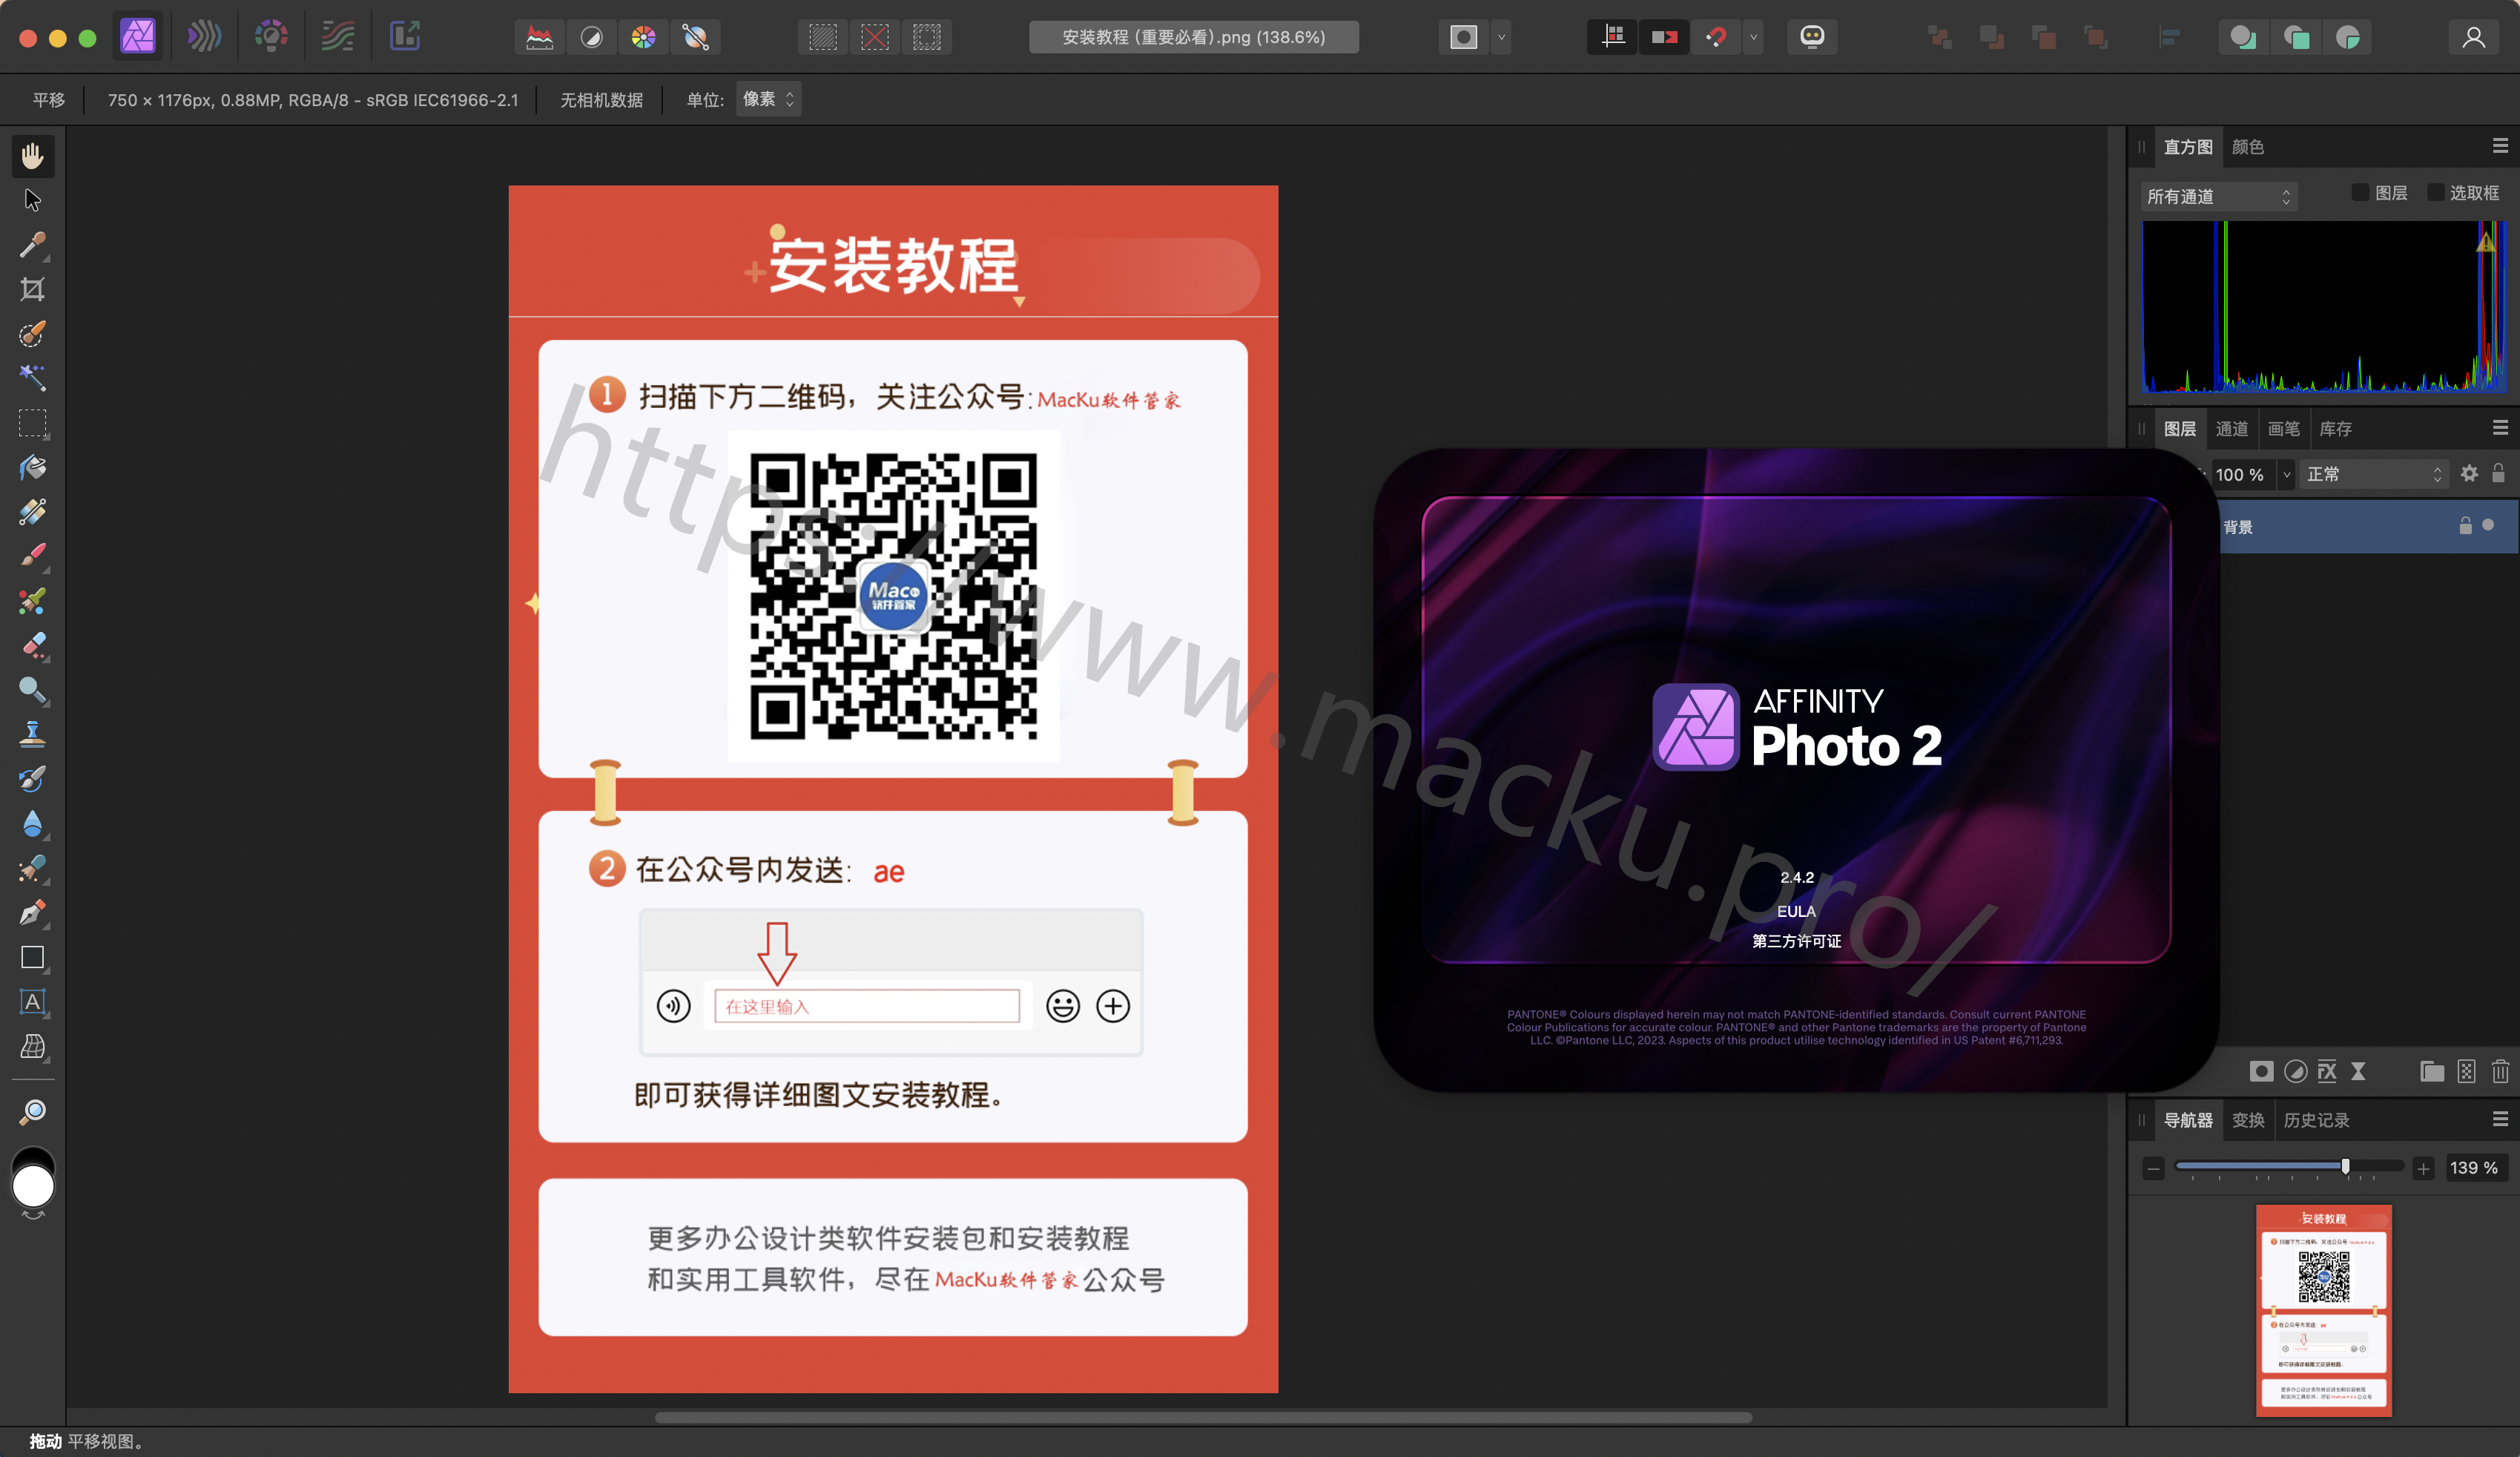2520x1457 pixels.
Task: Switch to the 库存 tab
Action: (2336, 429)
